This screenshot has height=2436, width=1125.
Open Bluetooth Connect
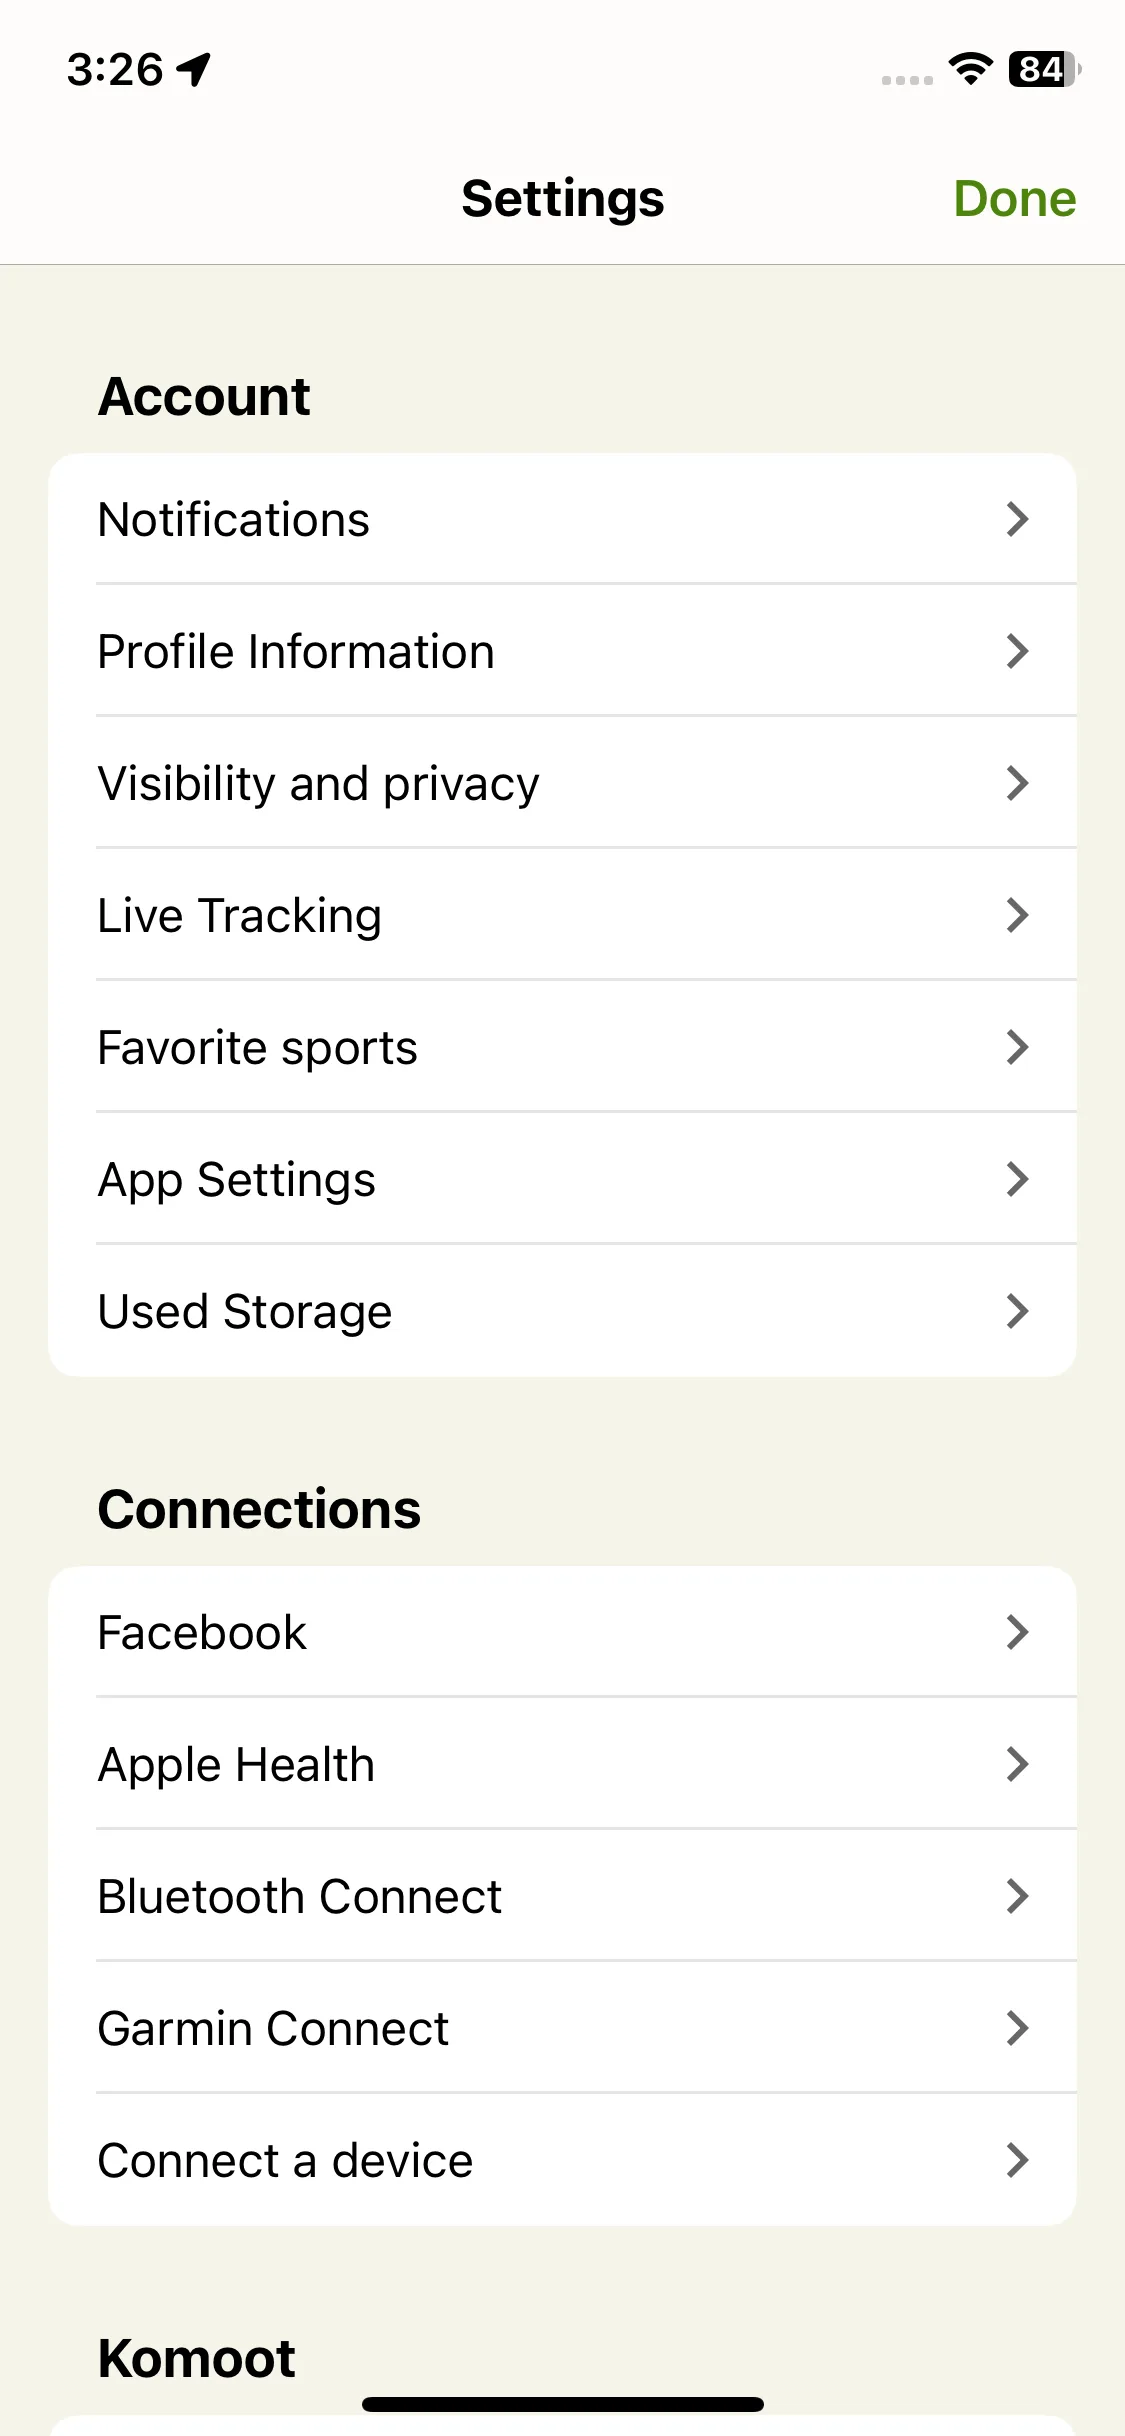pos(562,1896)
